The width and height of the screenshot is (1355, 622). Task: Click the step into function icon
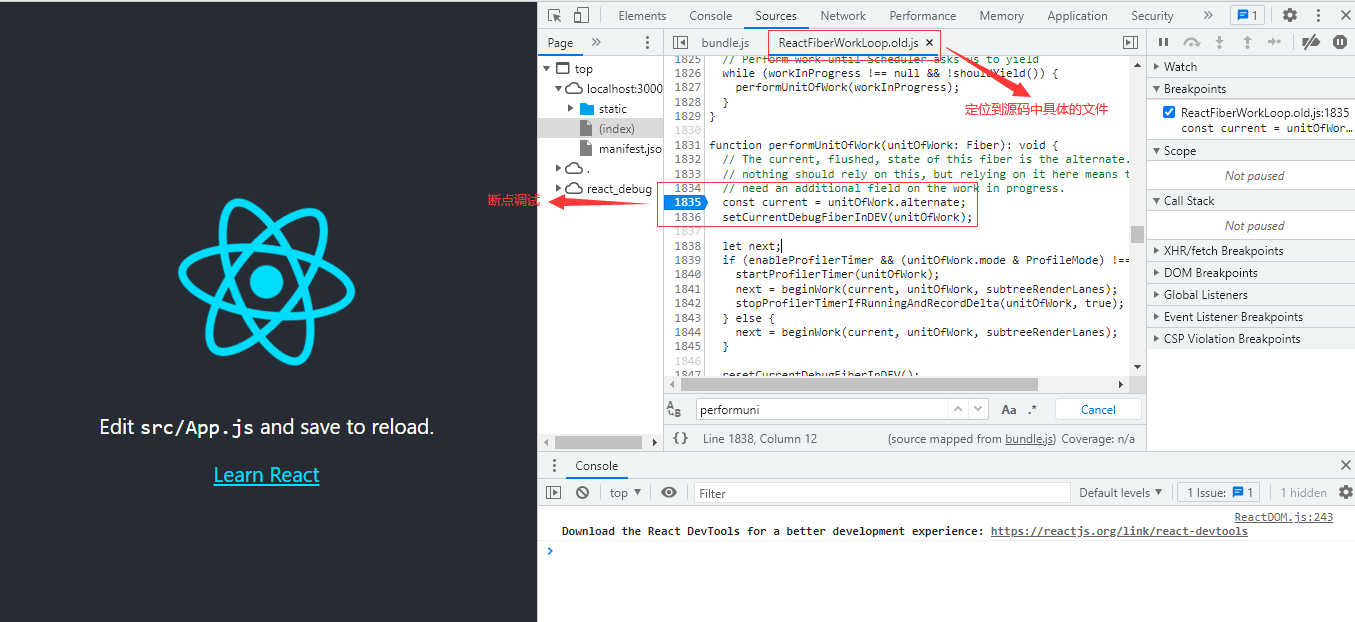1219,42
